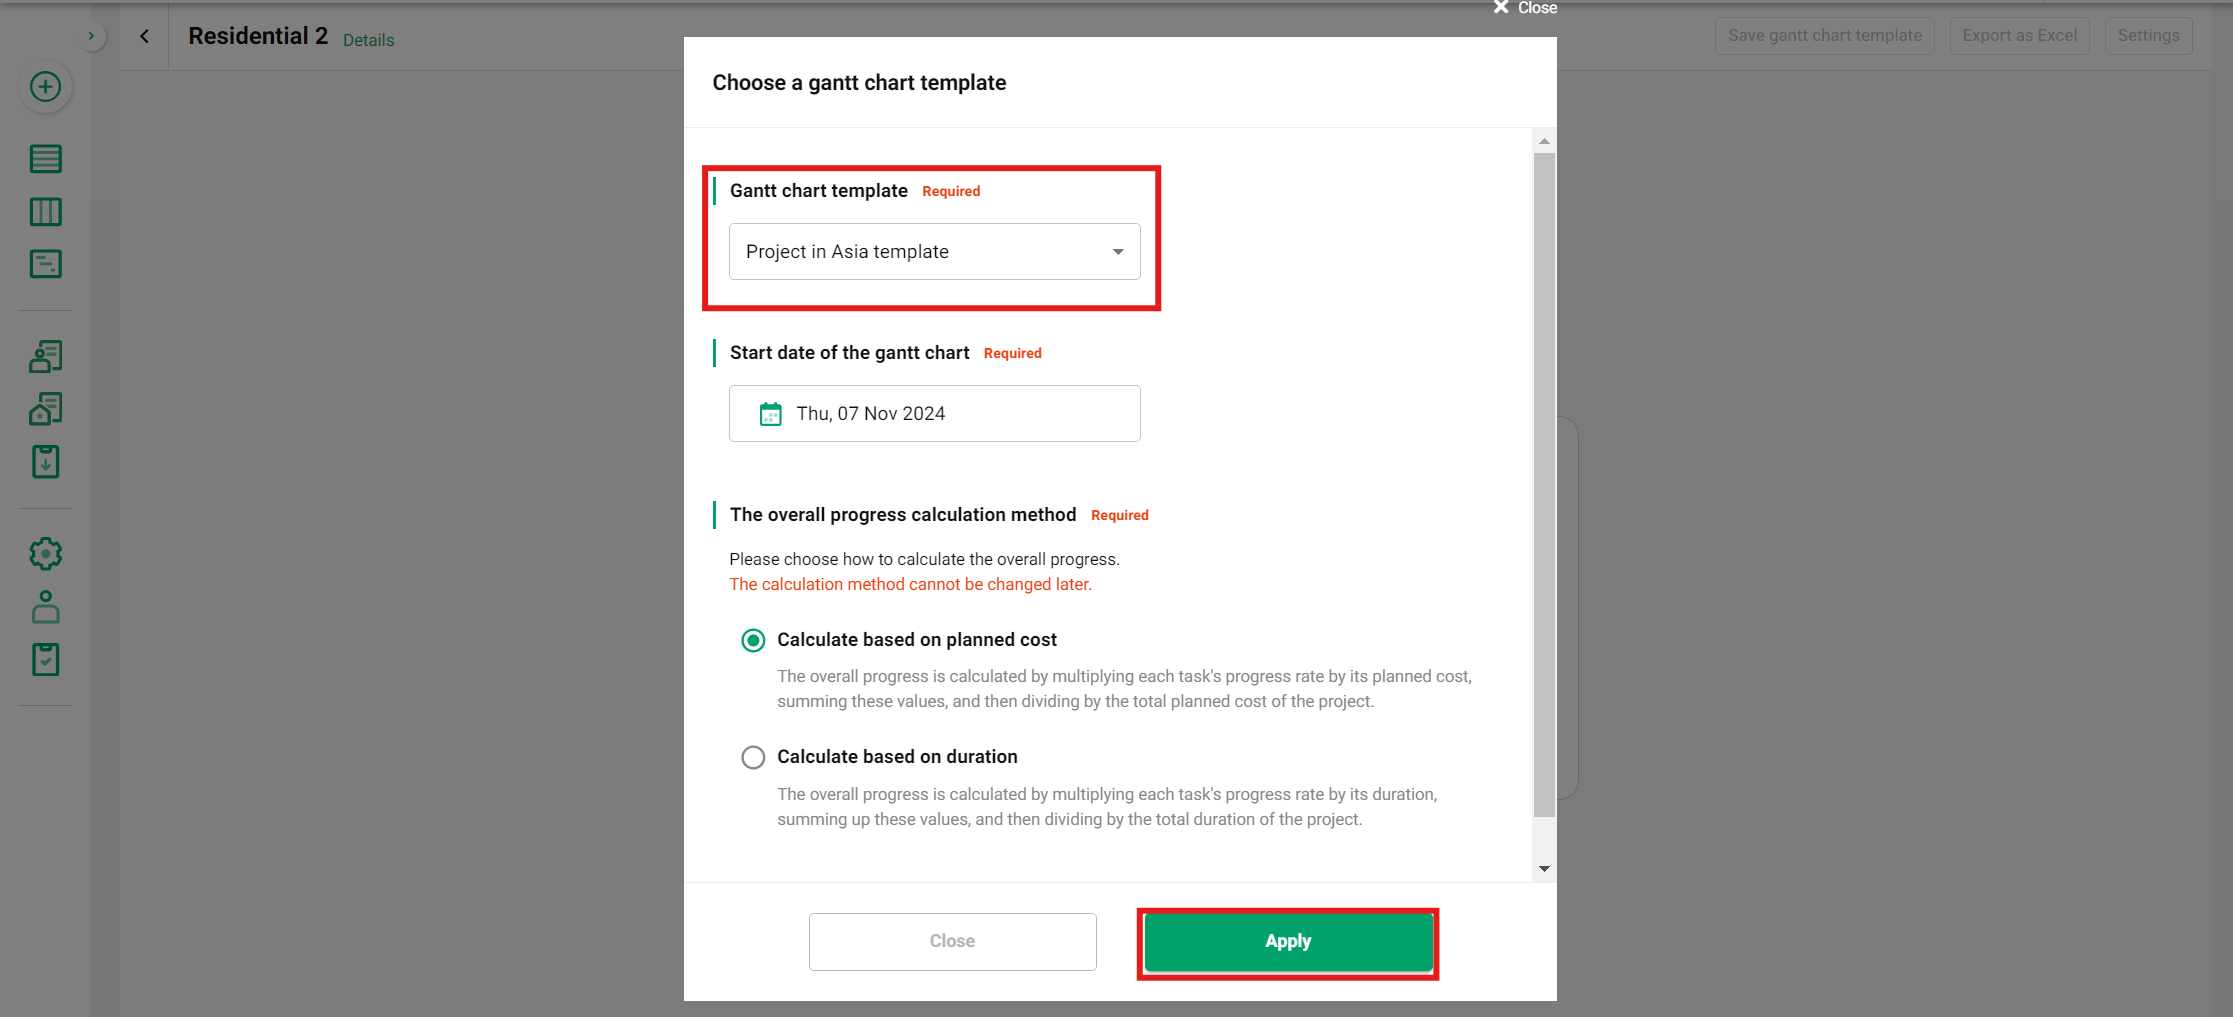Image resolution: width=2233 pixels, height=1017 pixels.
Task: Apply the selected gantt template
Action: (x=1287, y=941)
